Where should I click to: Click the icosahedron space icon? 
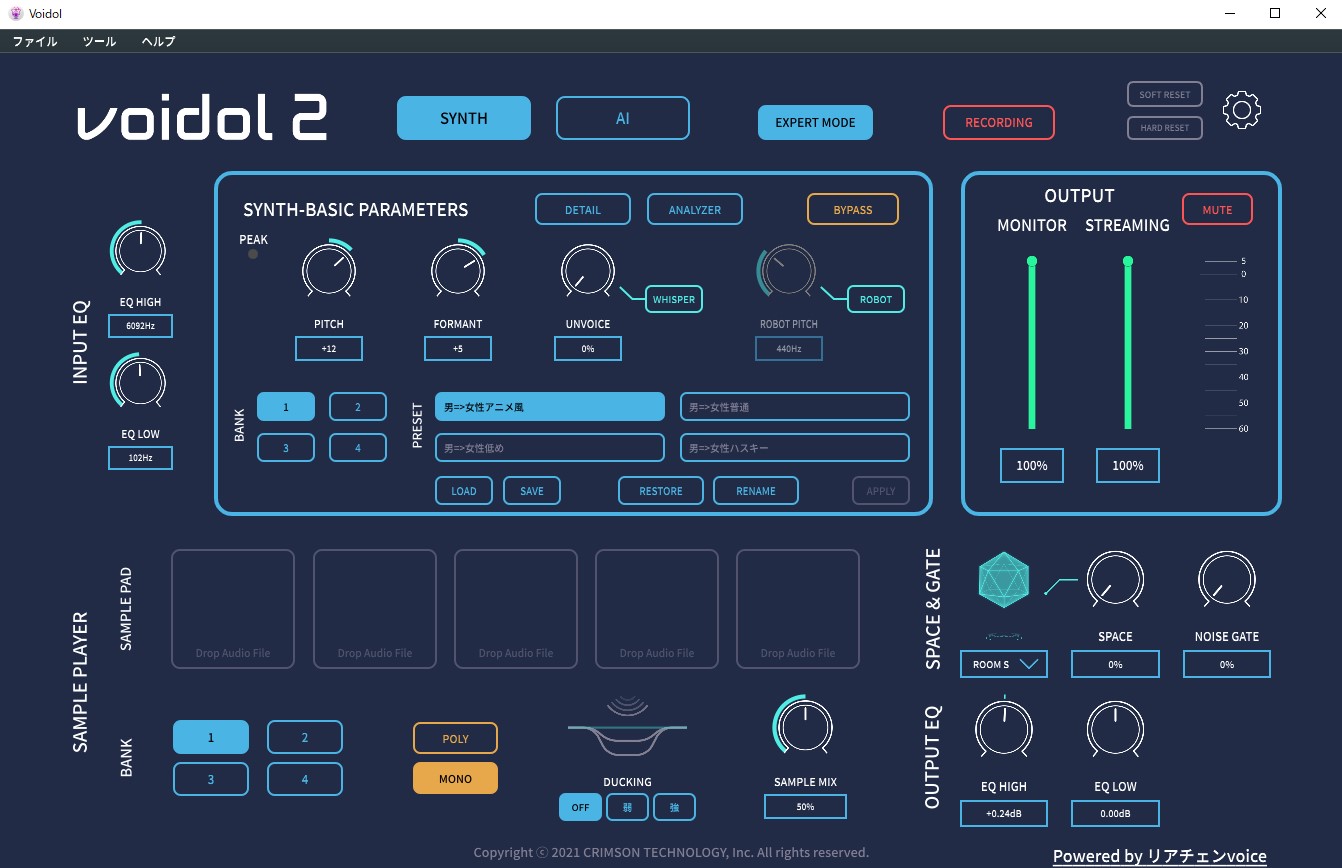pyautogui.click(x=1004, y=581)
